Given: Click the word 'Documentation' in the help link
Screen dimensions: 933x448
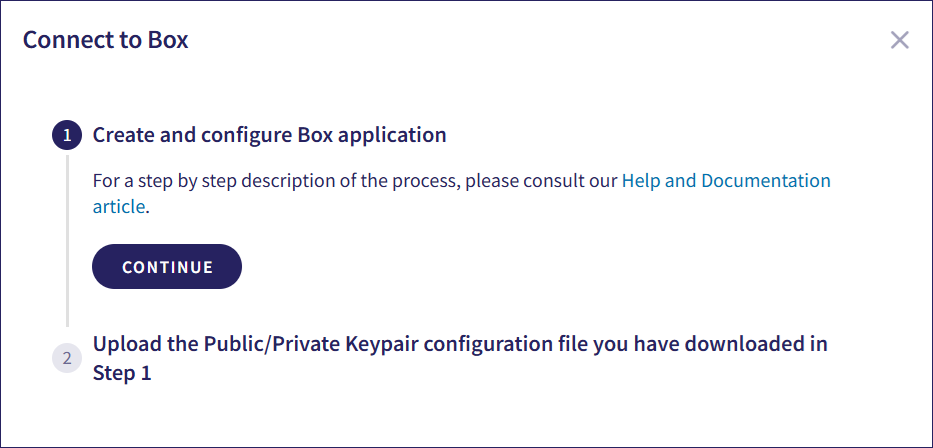Looking at the screenshot, I should click(x=766, y=181).
